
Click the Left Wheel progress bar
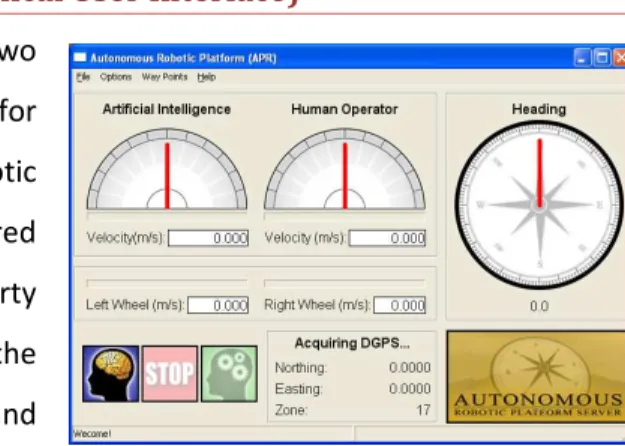(167, 283)
